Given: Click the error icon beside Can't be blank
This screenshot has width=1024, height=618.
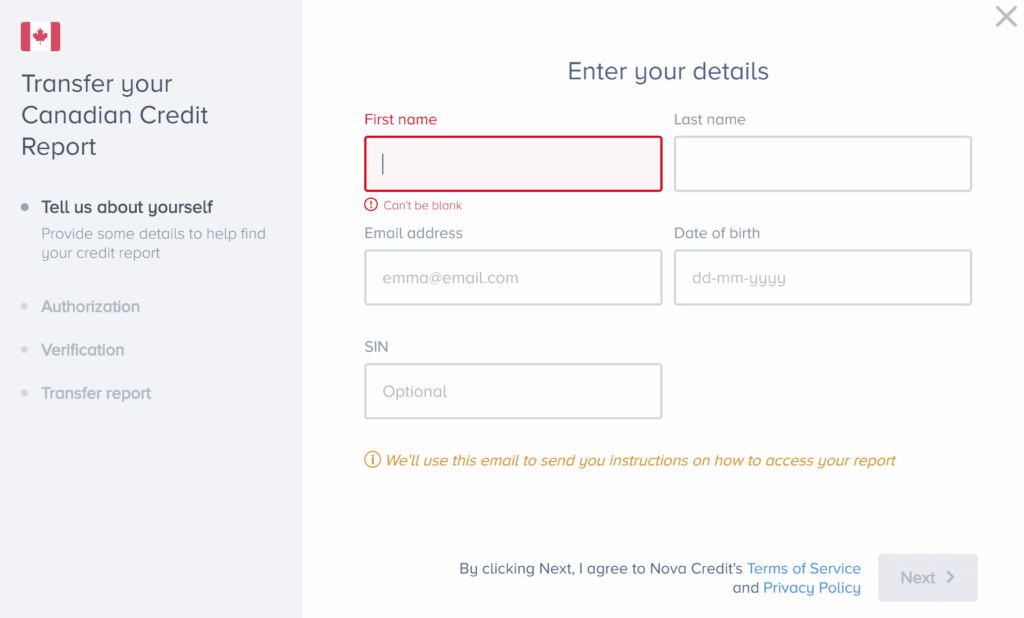Looking at the screenshot, I should point(371,204).
